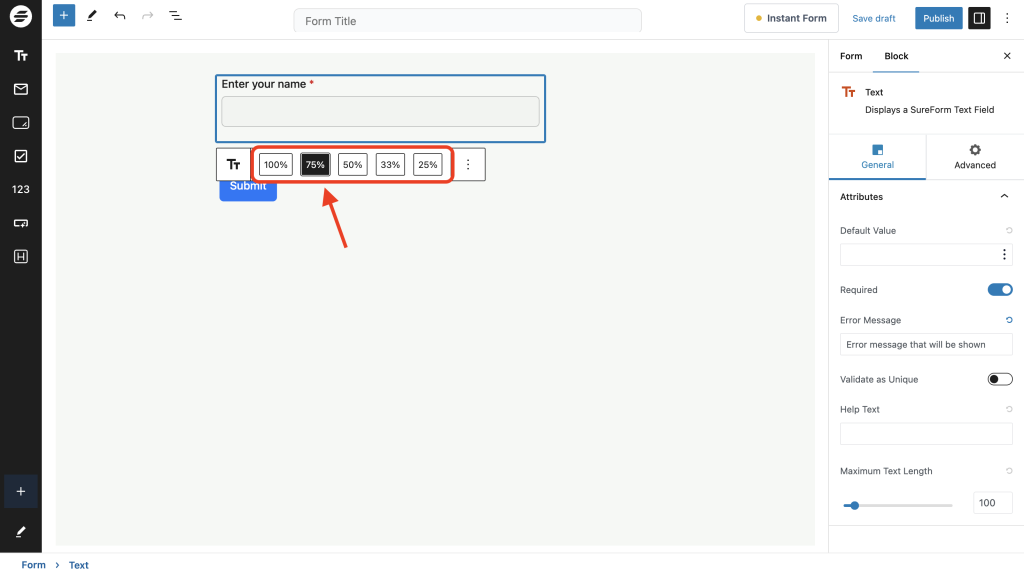This screenshot has height=577, width=1024.
Task: Enable Validate as Unique
Action: coord(998,379)
